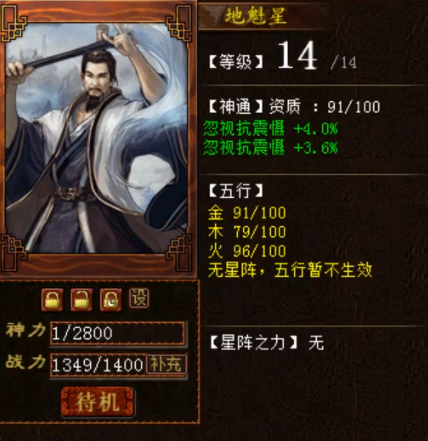
Task: Click the closed padlock lock icon
Action: click(x=52, y=299)
